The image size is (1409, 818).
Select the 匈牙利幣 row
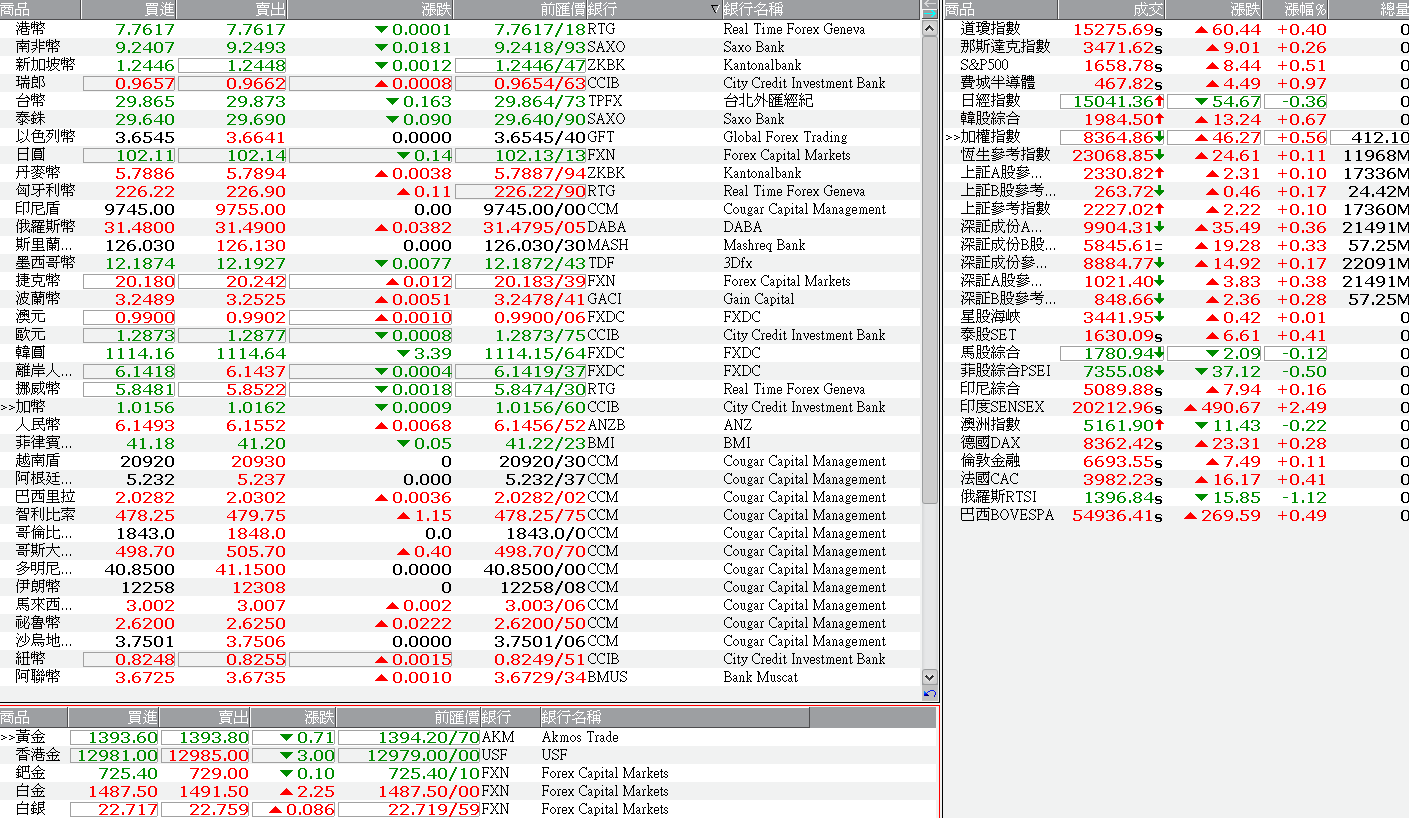pyautogui.click(x=460, y=191)
